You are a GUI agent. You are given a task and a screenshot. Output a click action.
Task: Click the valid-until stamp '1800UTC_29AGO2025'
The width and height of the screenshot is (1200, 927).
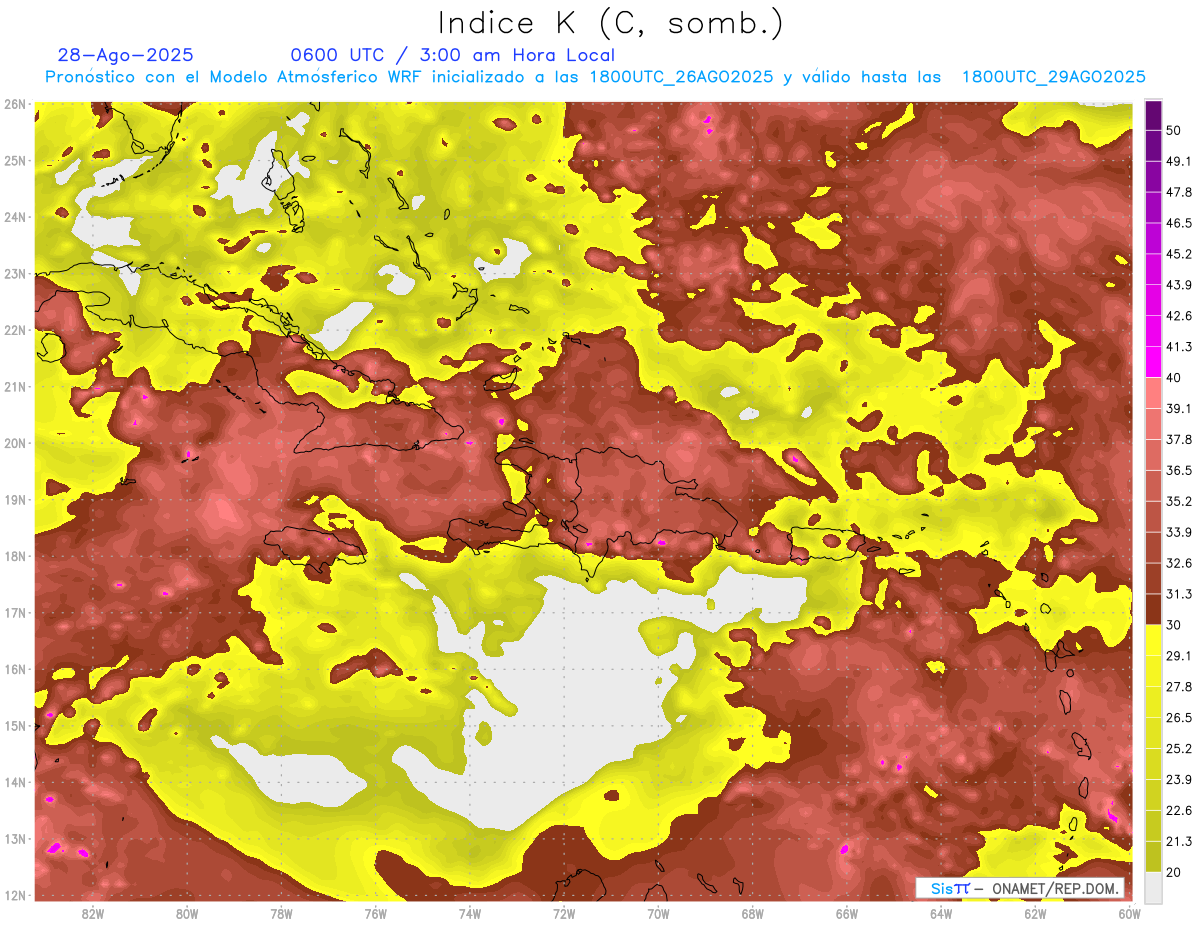pyautogui.click(x=1053, y=77)
